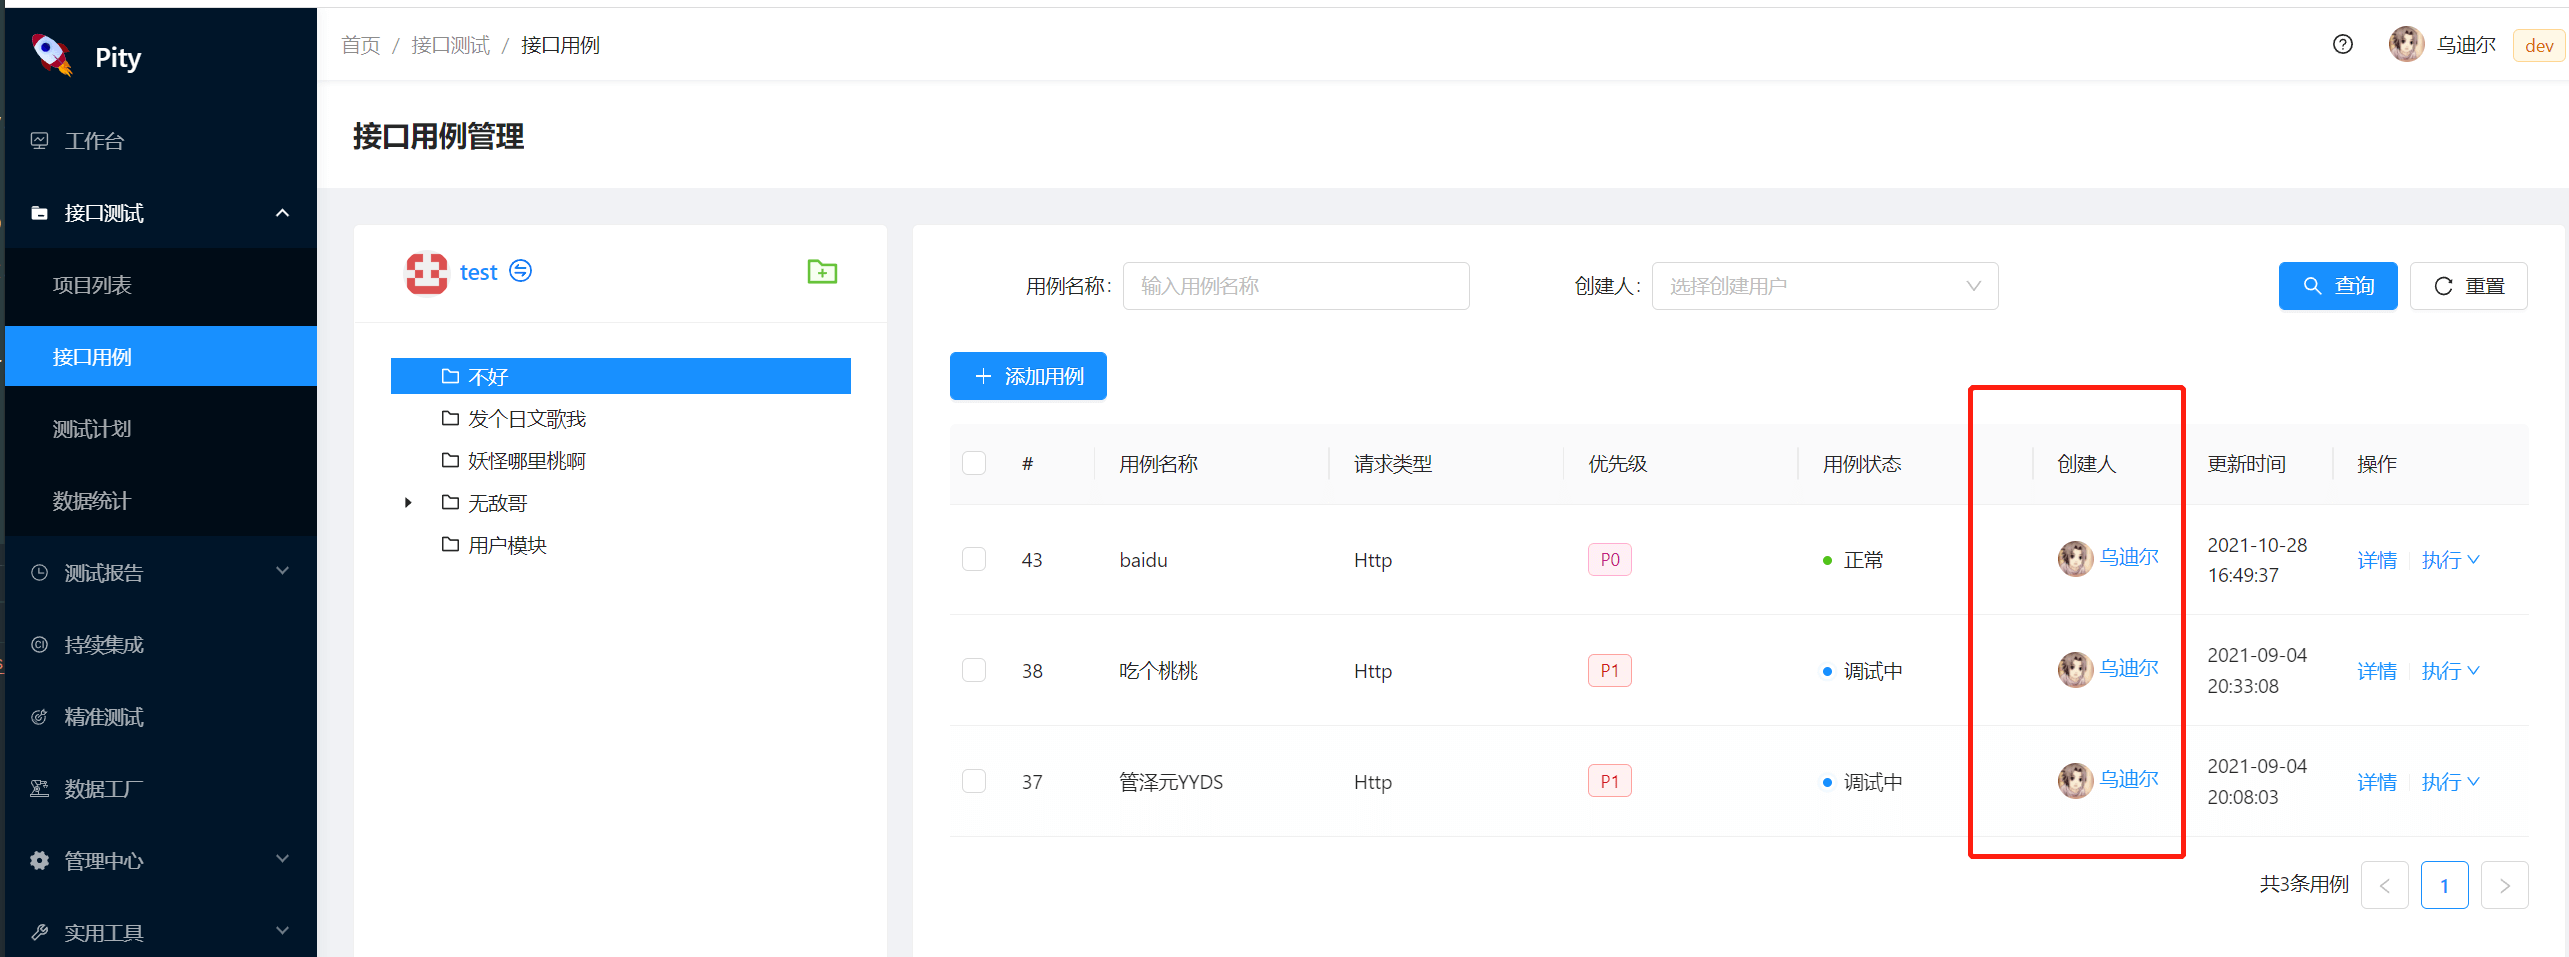This screenshot has width=2569, height=957.
Task: Open the 创建人 user dropdown
Action: click(1825, 286)
